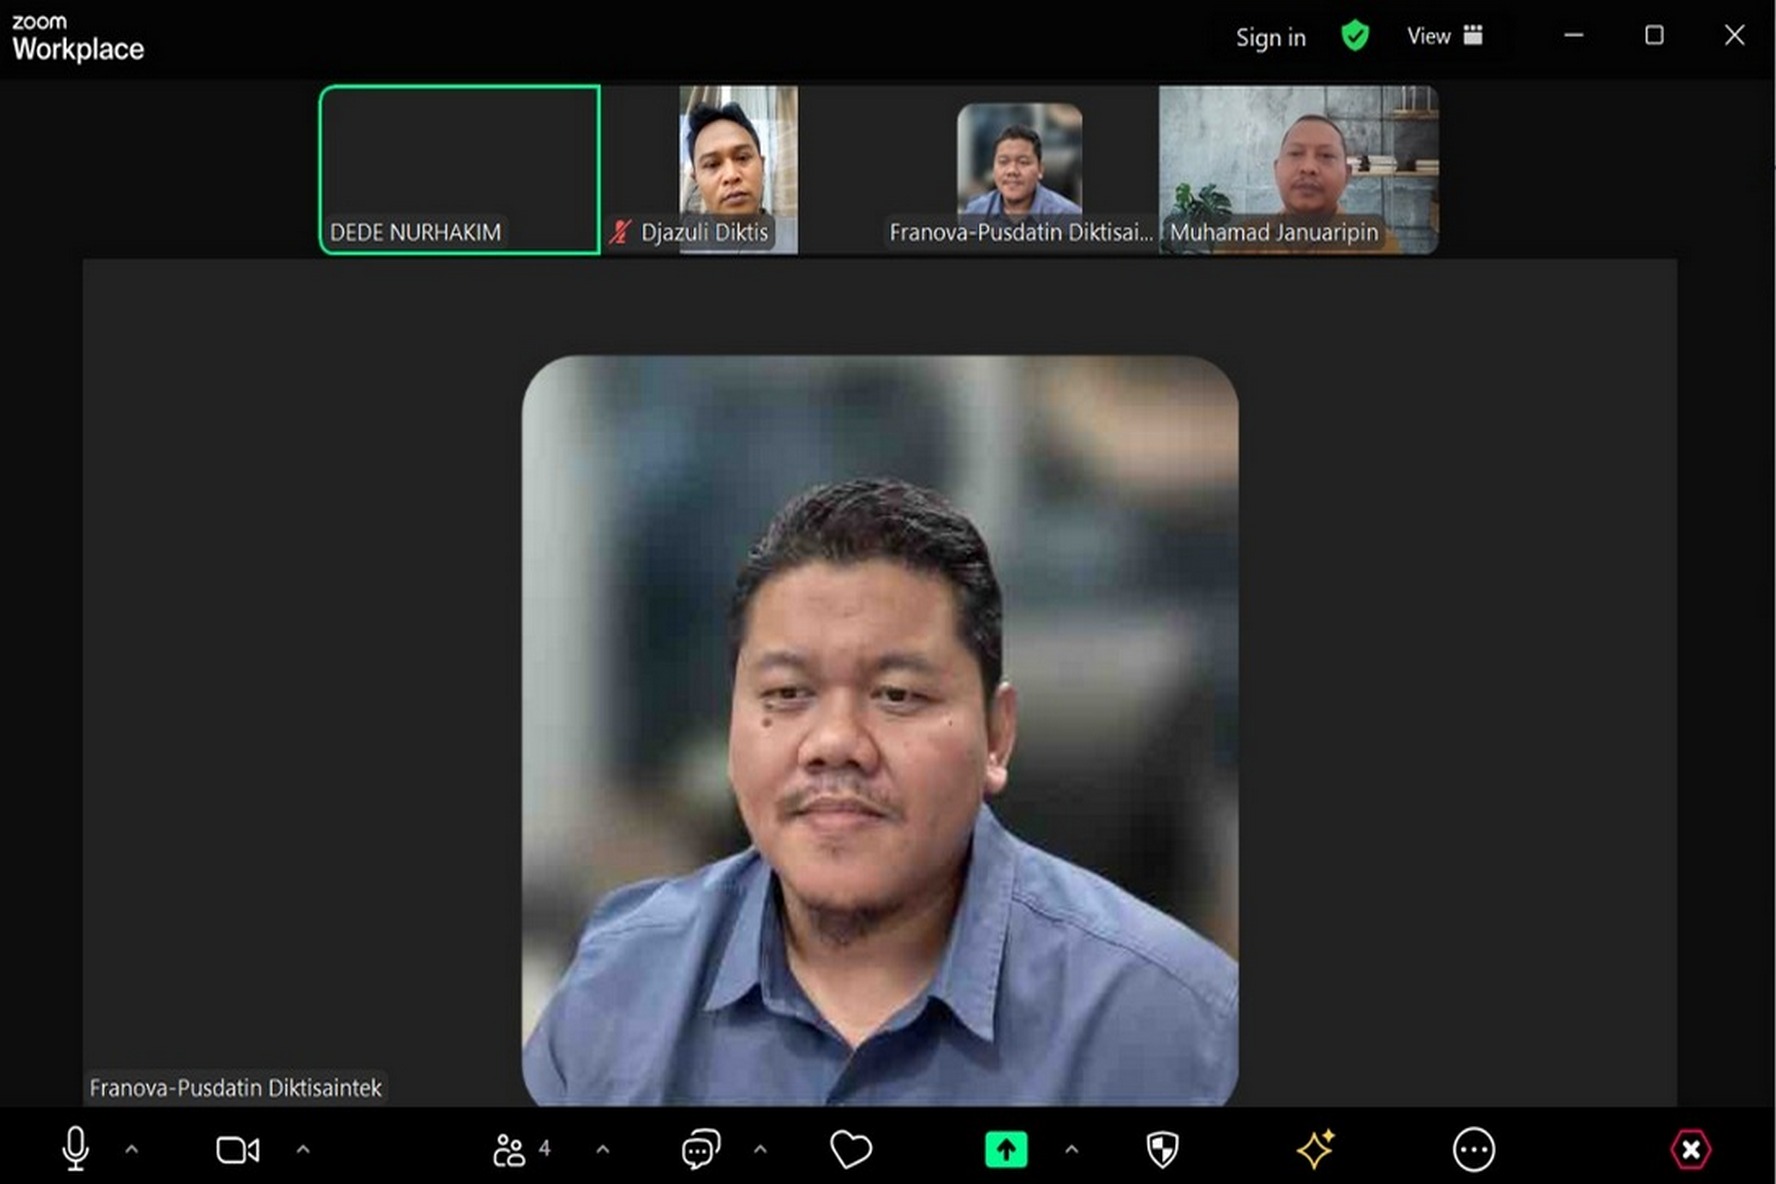Open the More options ellipsis icon

pos(1474,1150)
